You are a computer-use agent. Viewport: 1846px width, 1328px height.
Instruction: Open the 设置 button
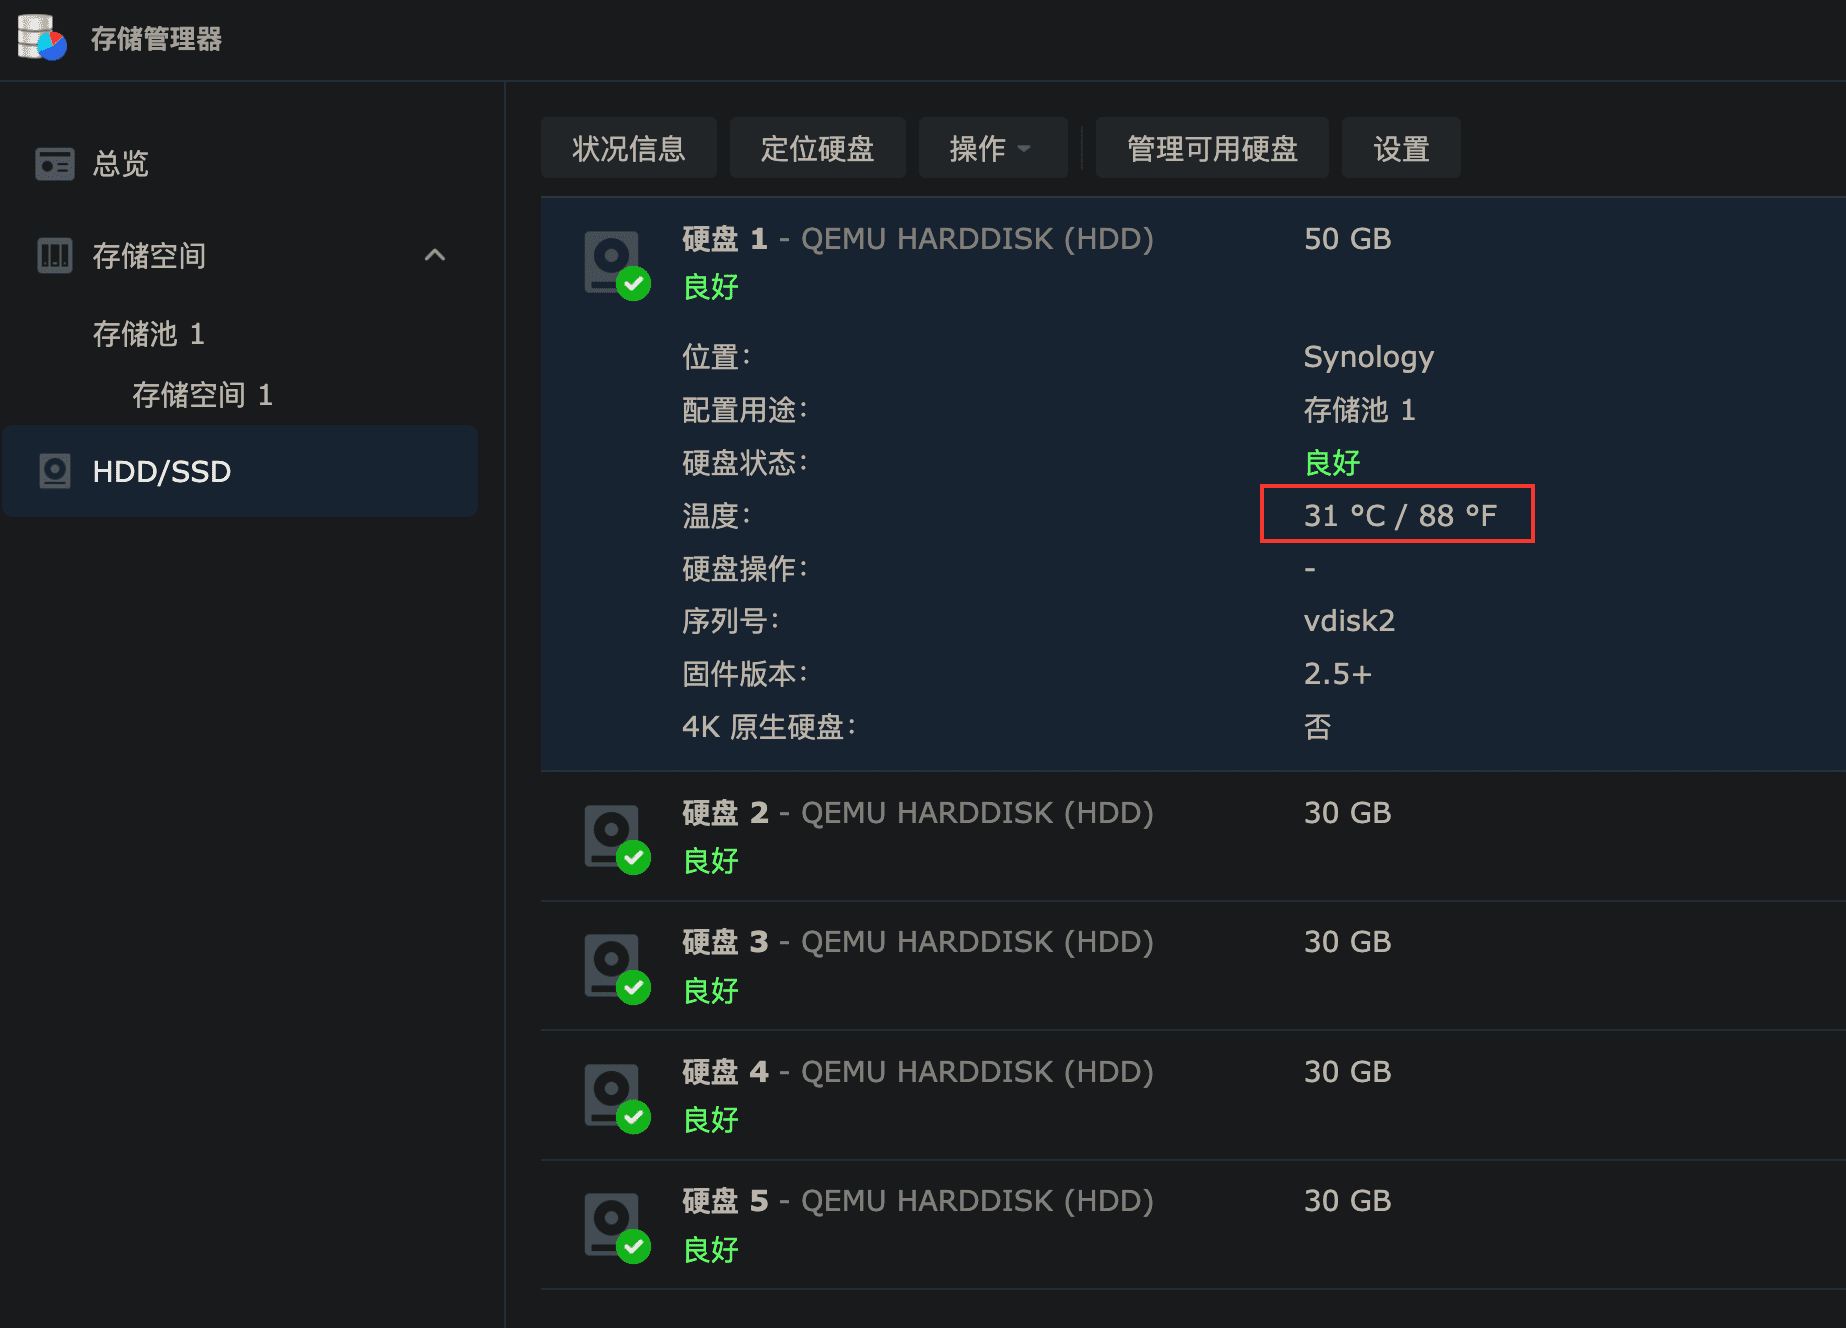point(1401,148)
